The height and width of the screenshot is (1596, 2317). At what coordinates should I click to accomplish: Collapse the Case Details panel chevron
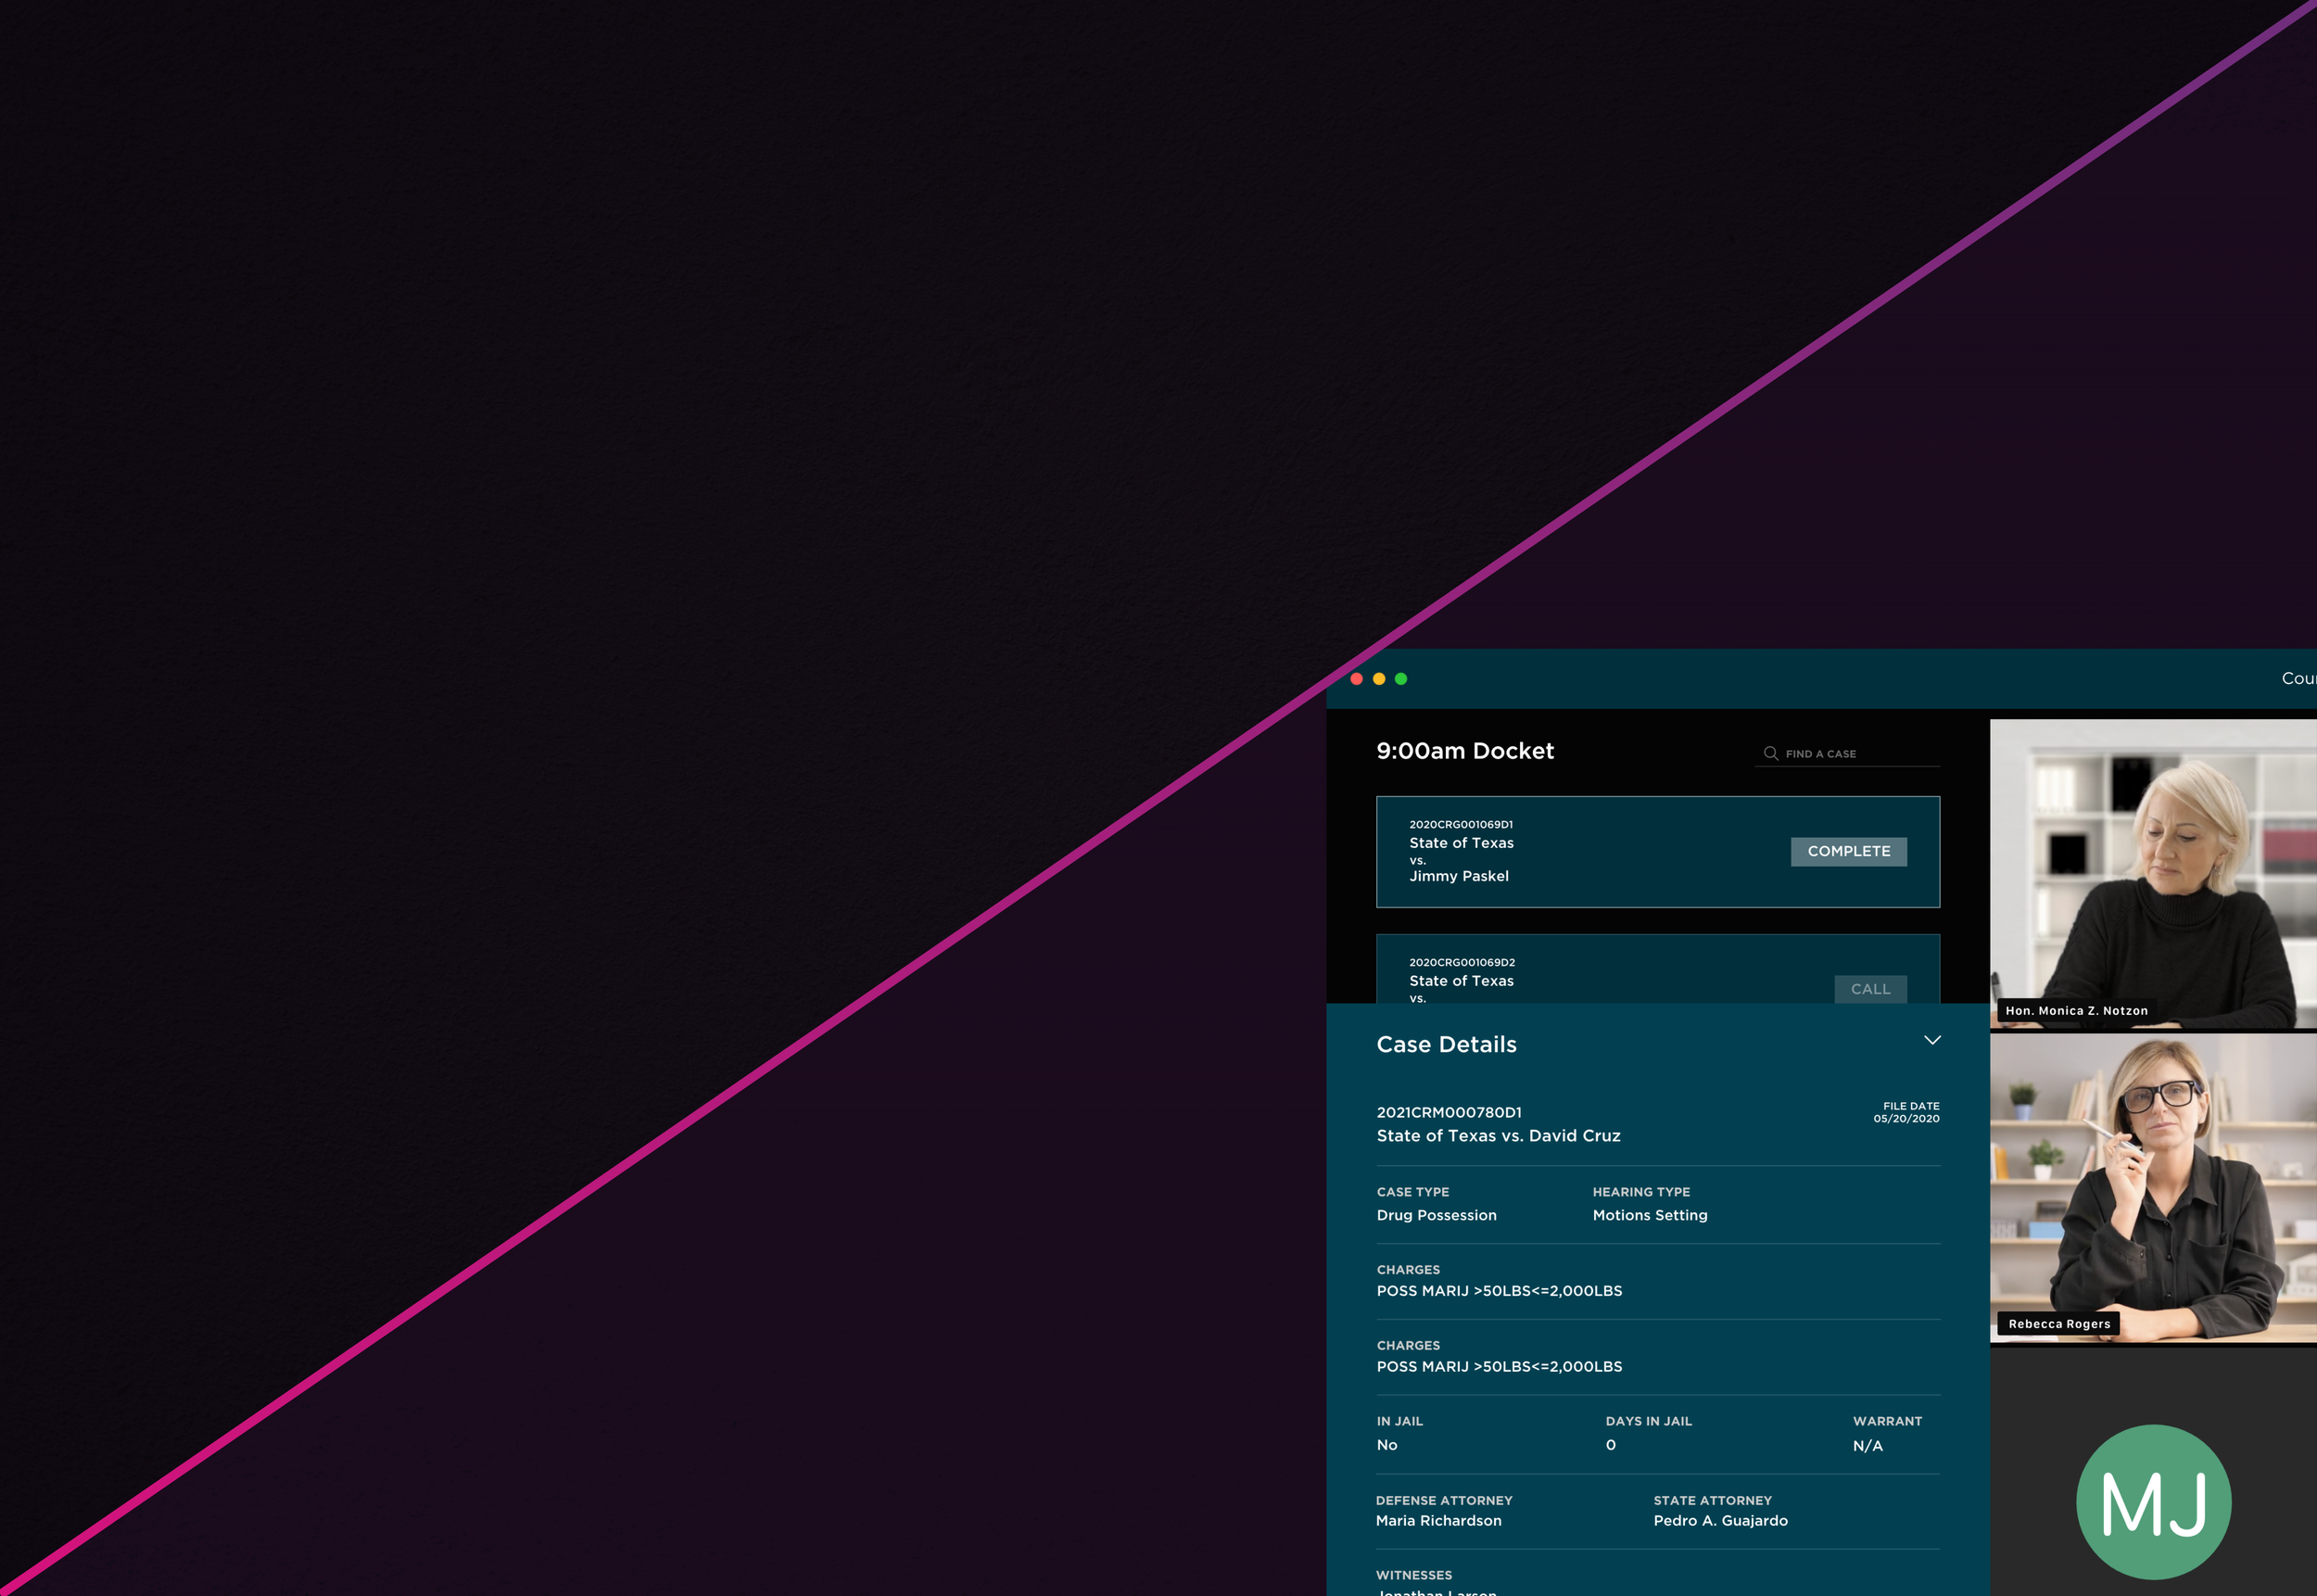(x=1932, y=1040)
